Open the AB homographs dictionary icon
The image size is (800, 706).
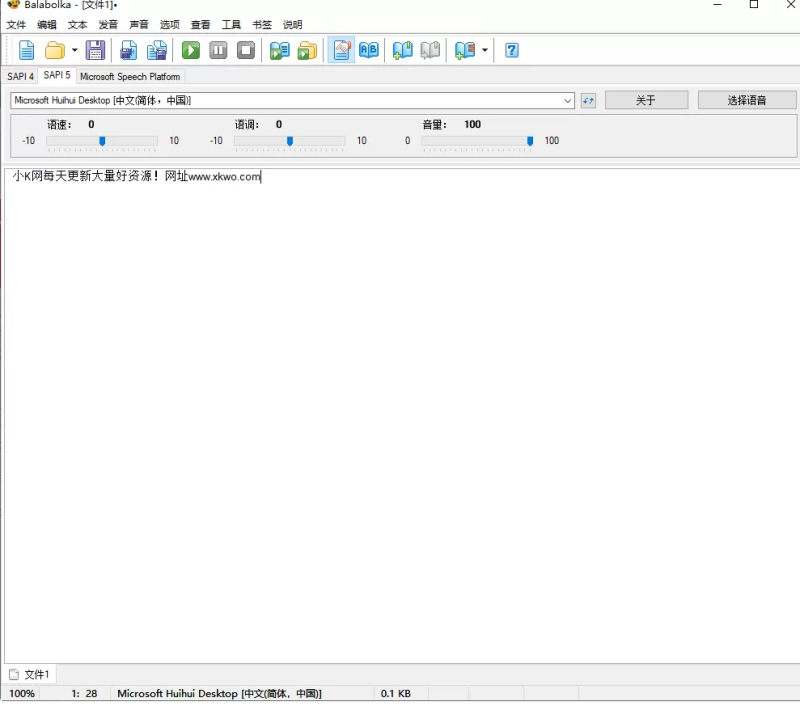tap(369, 50)
